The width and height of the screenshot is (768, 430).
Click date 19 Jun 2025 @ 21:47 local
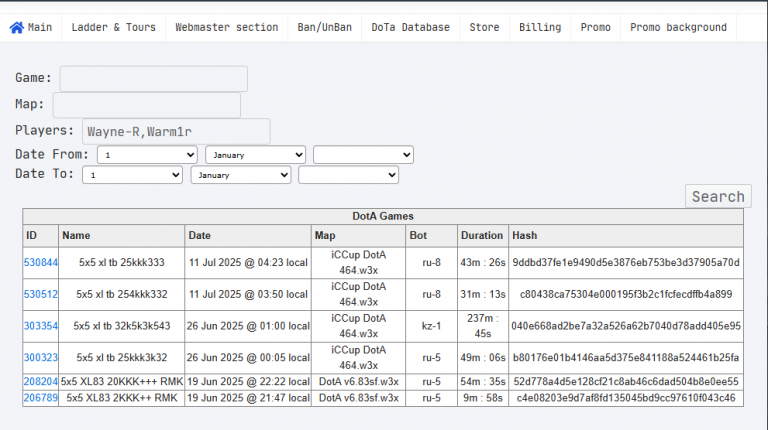248,398
